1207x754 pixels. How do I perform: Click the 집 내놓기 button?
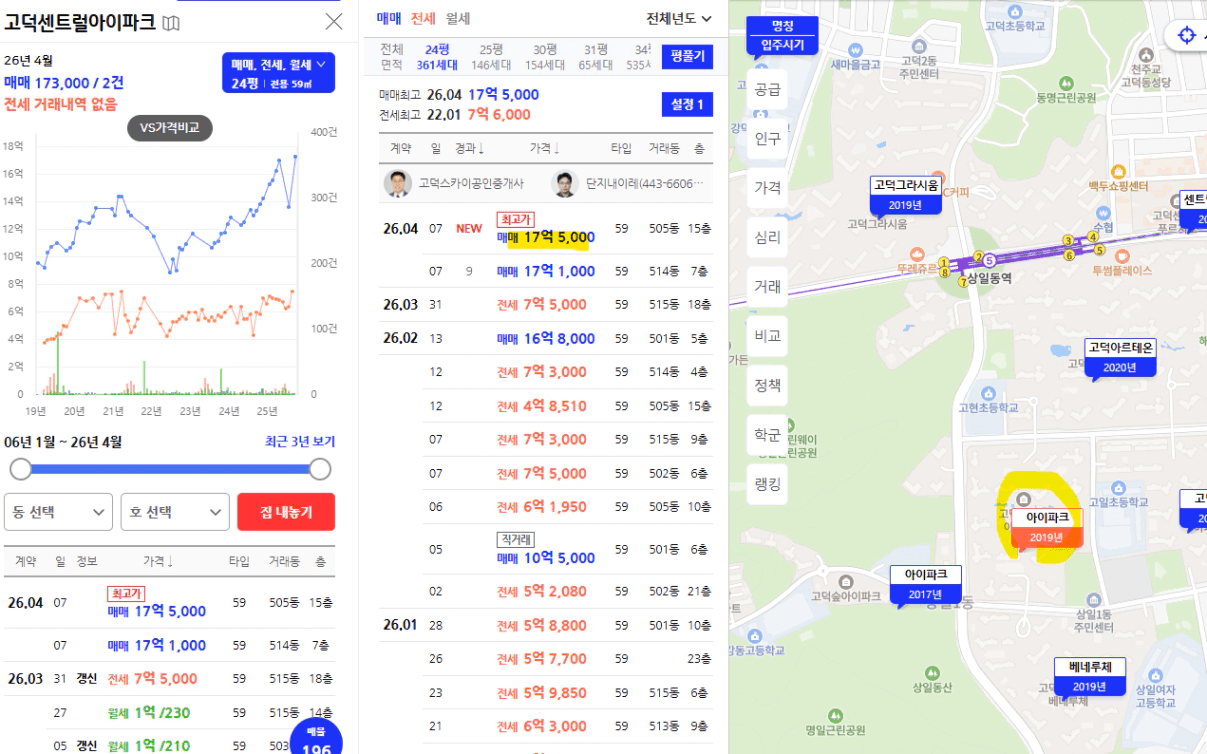(286, 512)
